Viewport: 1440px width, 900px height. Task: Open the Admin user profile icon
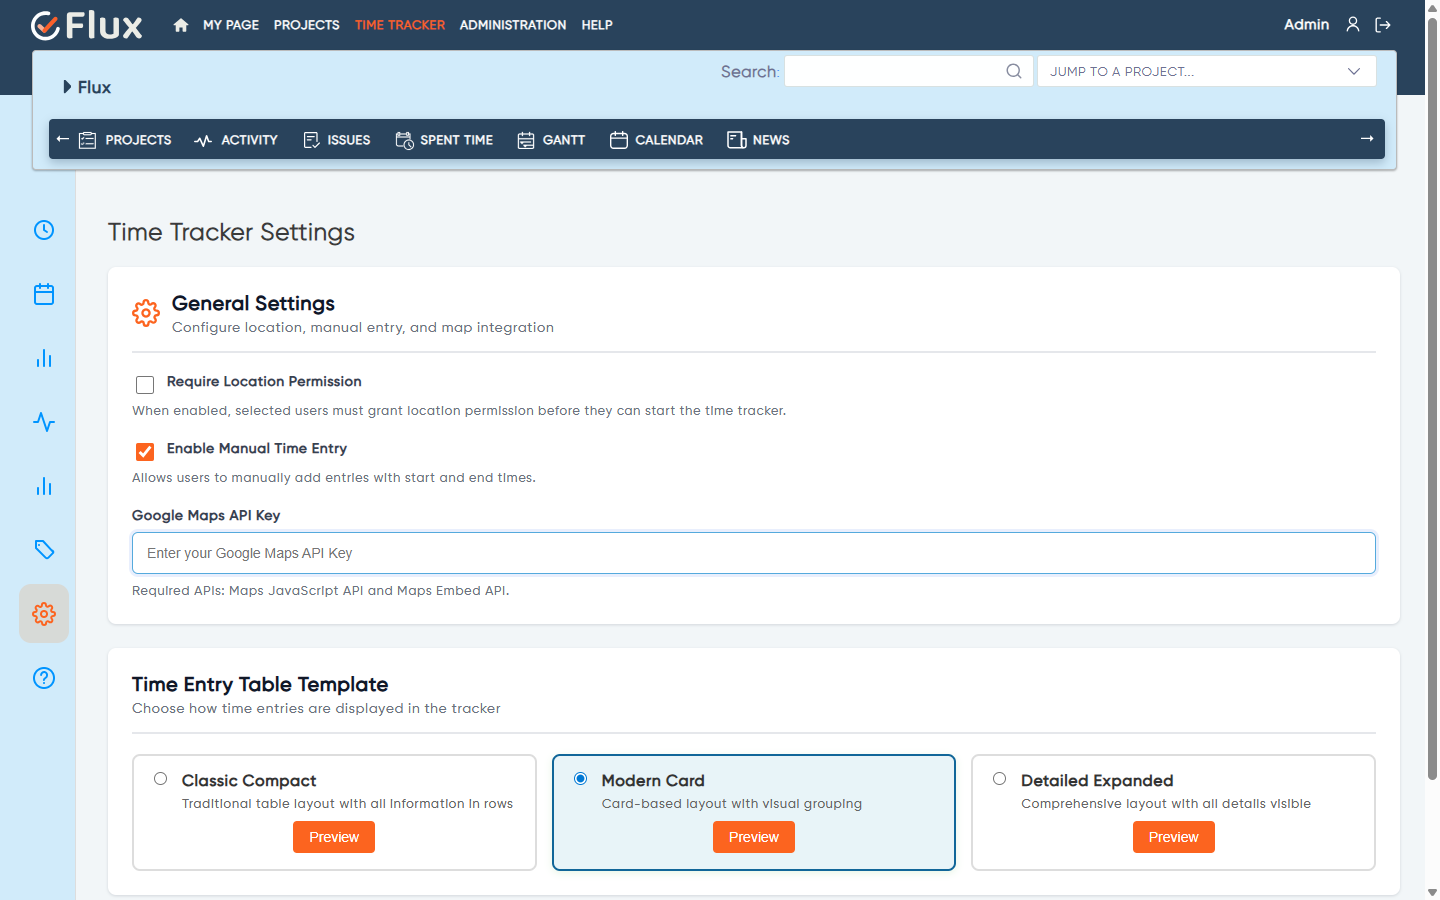click(1353, 24)
